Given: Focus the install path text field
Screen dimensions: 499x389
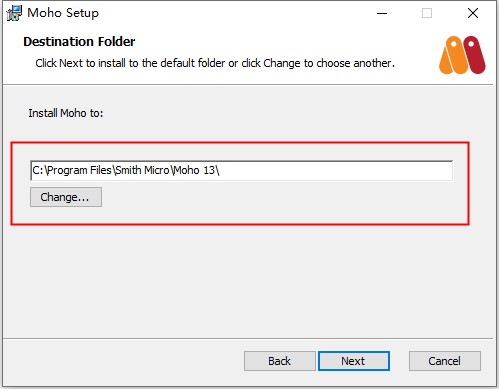Looking at the screenshot, I should [241, 171].
